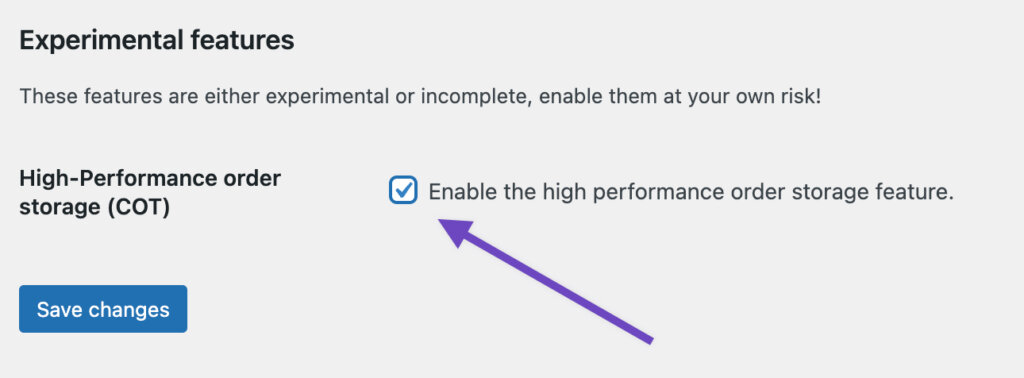
Task: Disable high performance order storage option
Action: click(403, 191)
